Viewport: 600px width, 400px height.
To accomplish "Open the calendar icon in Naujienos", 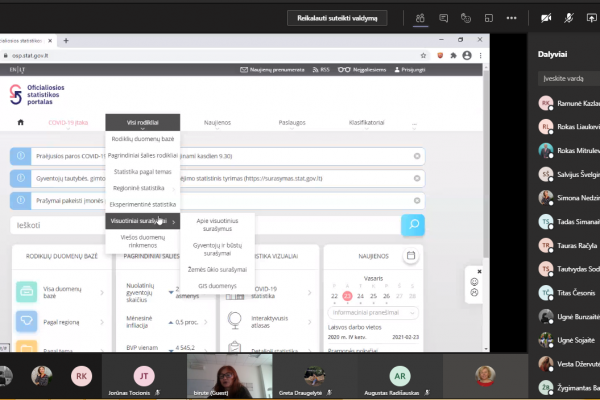I will click(411, 256).
